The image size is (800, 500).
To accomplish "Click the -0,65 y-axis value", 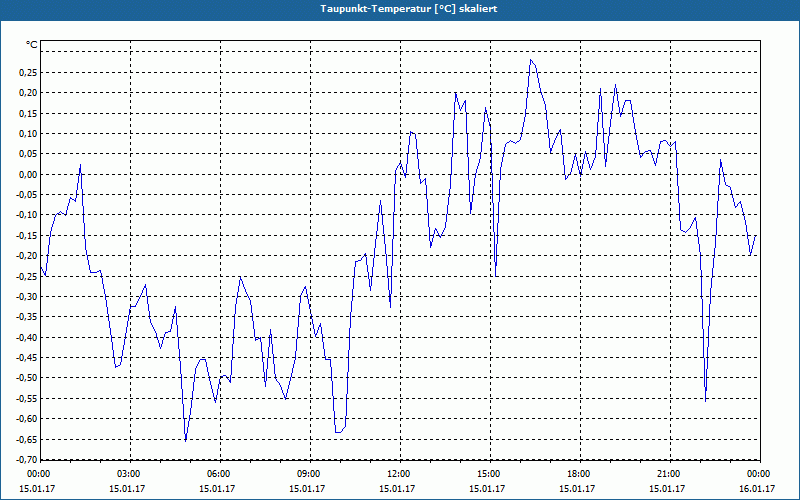I will tap(27, 440).
